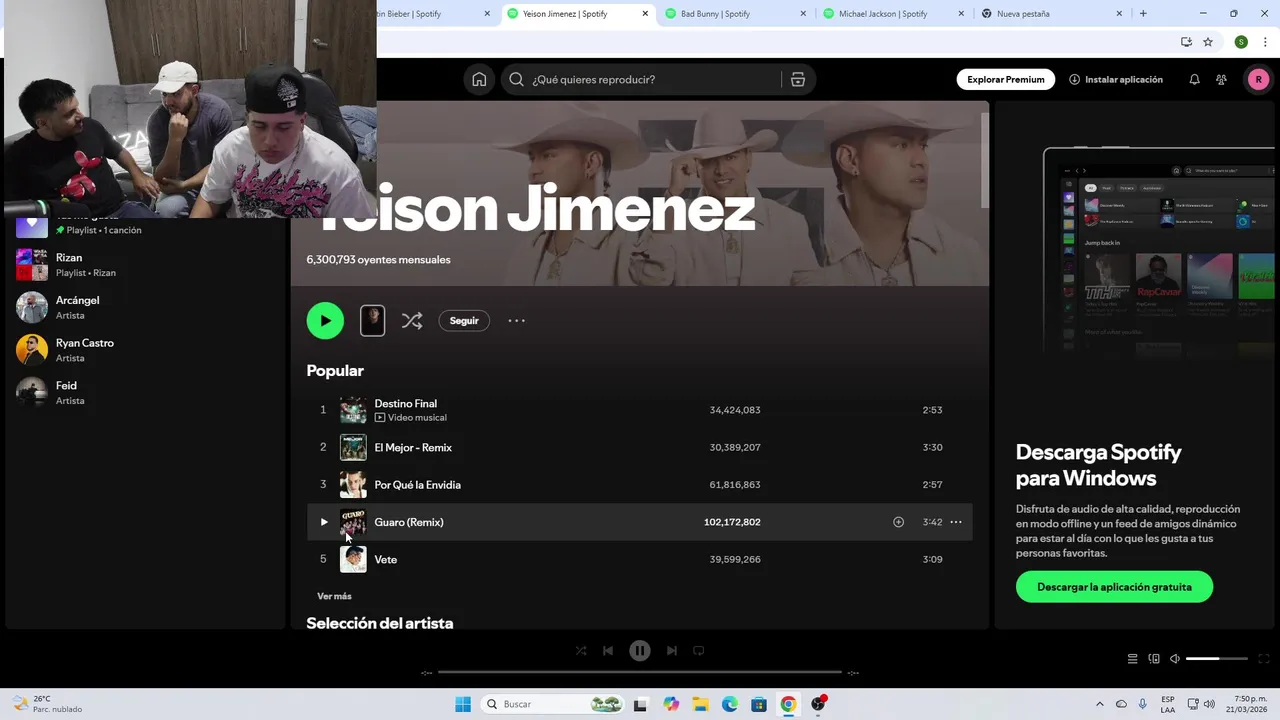The width and height of the screenshot is (1280, 720).
Task: Show hidden system tray icons
Action: click(x=1100, y=704)
